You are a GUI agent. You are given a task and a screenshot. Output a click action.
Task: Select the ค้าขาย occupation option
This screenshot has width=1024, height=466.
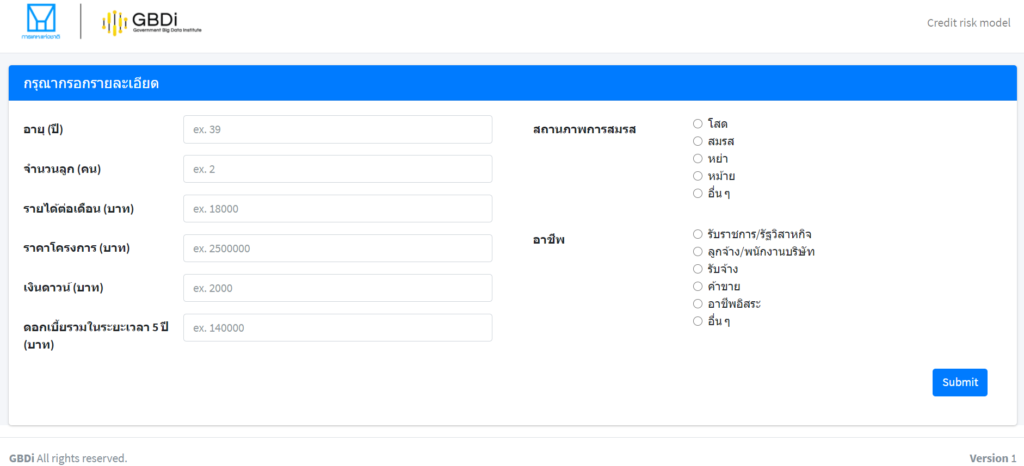(x=698, y=286)
